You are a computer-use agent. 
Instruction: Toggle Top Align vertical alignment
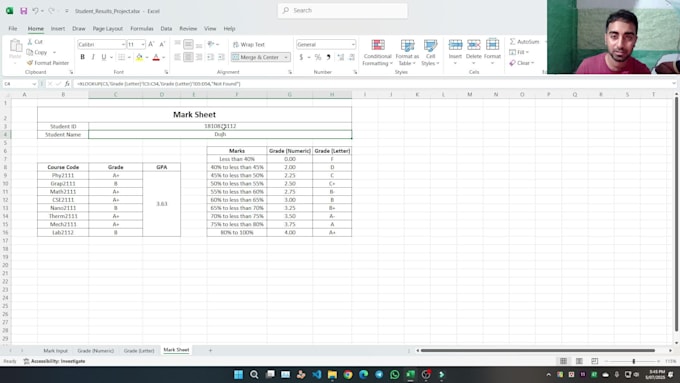pyautogui.click(x=177, y=44)
